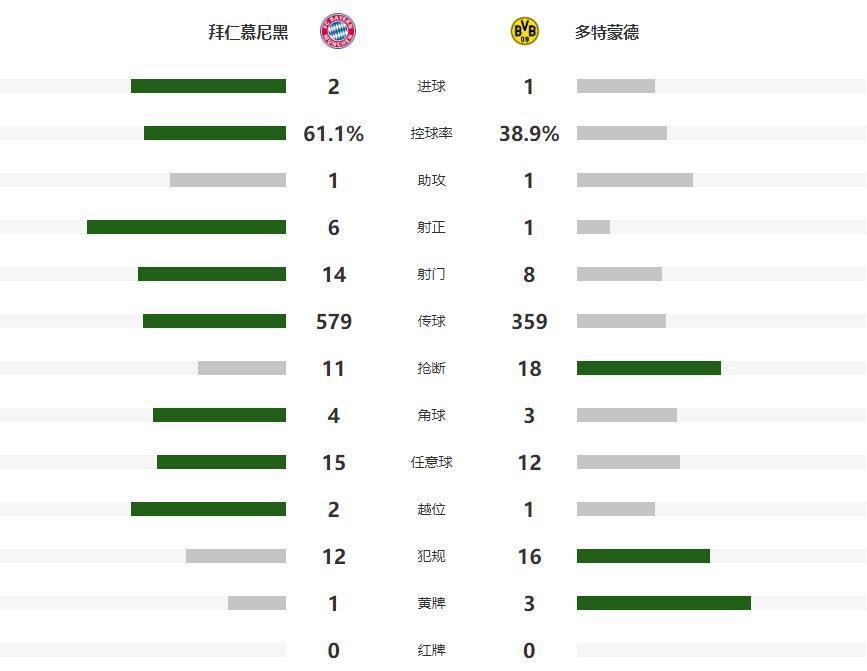Click Bayern's 579 passes value

(333, 321)
